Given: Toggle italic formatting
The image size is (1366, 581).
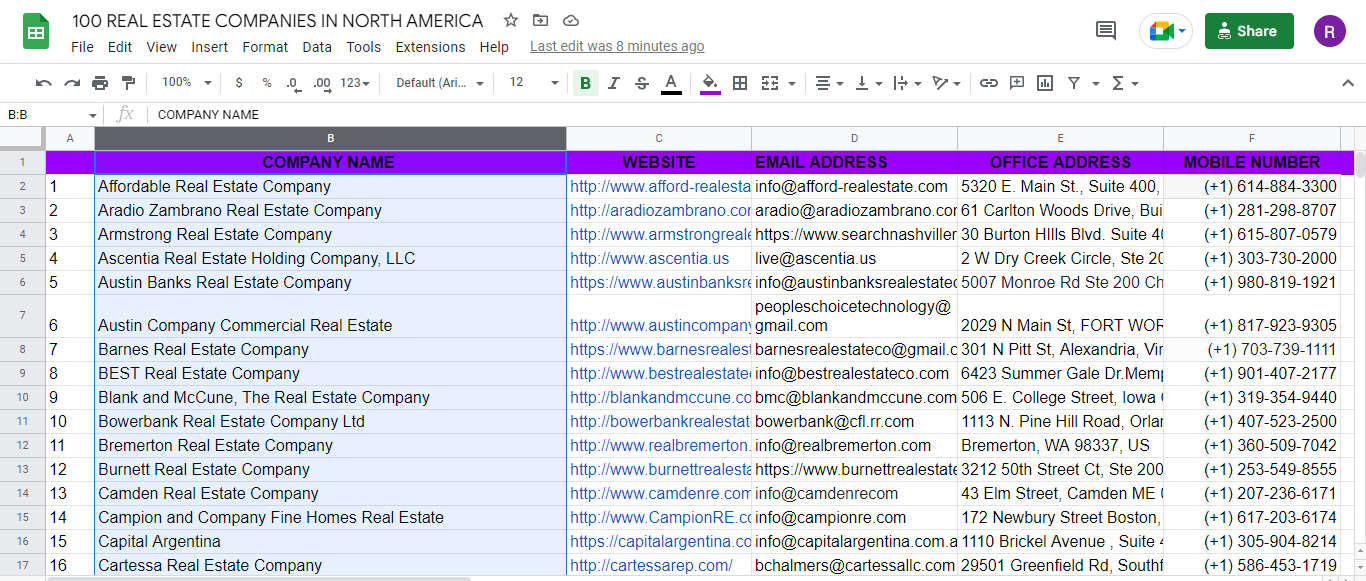Looking at the screenshot, I should (x=614, y=83).
